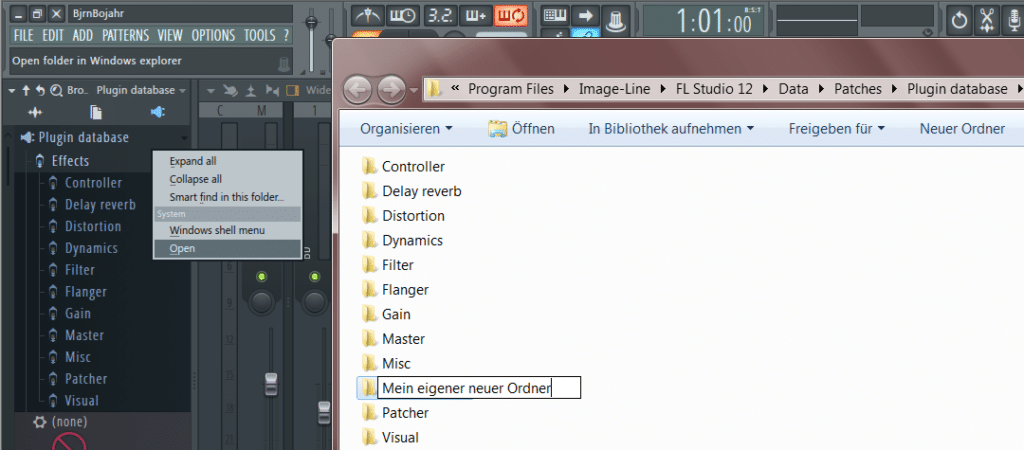Image resolution: width=1024 pixels, height=450 pixels.
Task: Click browser reread structure curved-arrow icon
Action: pyautogui.click(x=40, y=90)
